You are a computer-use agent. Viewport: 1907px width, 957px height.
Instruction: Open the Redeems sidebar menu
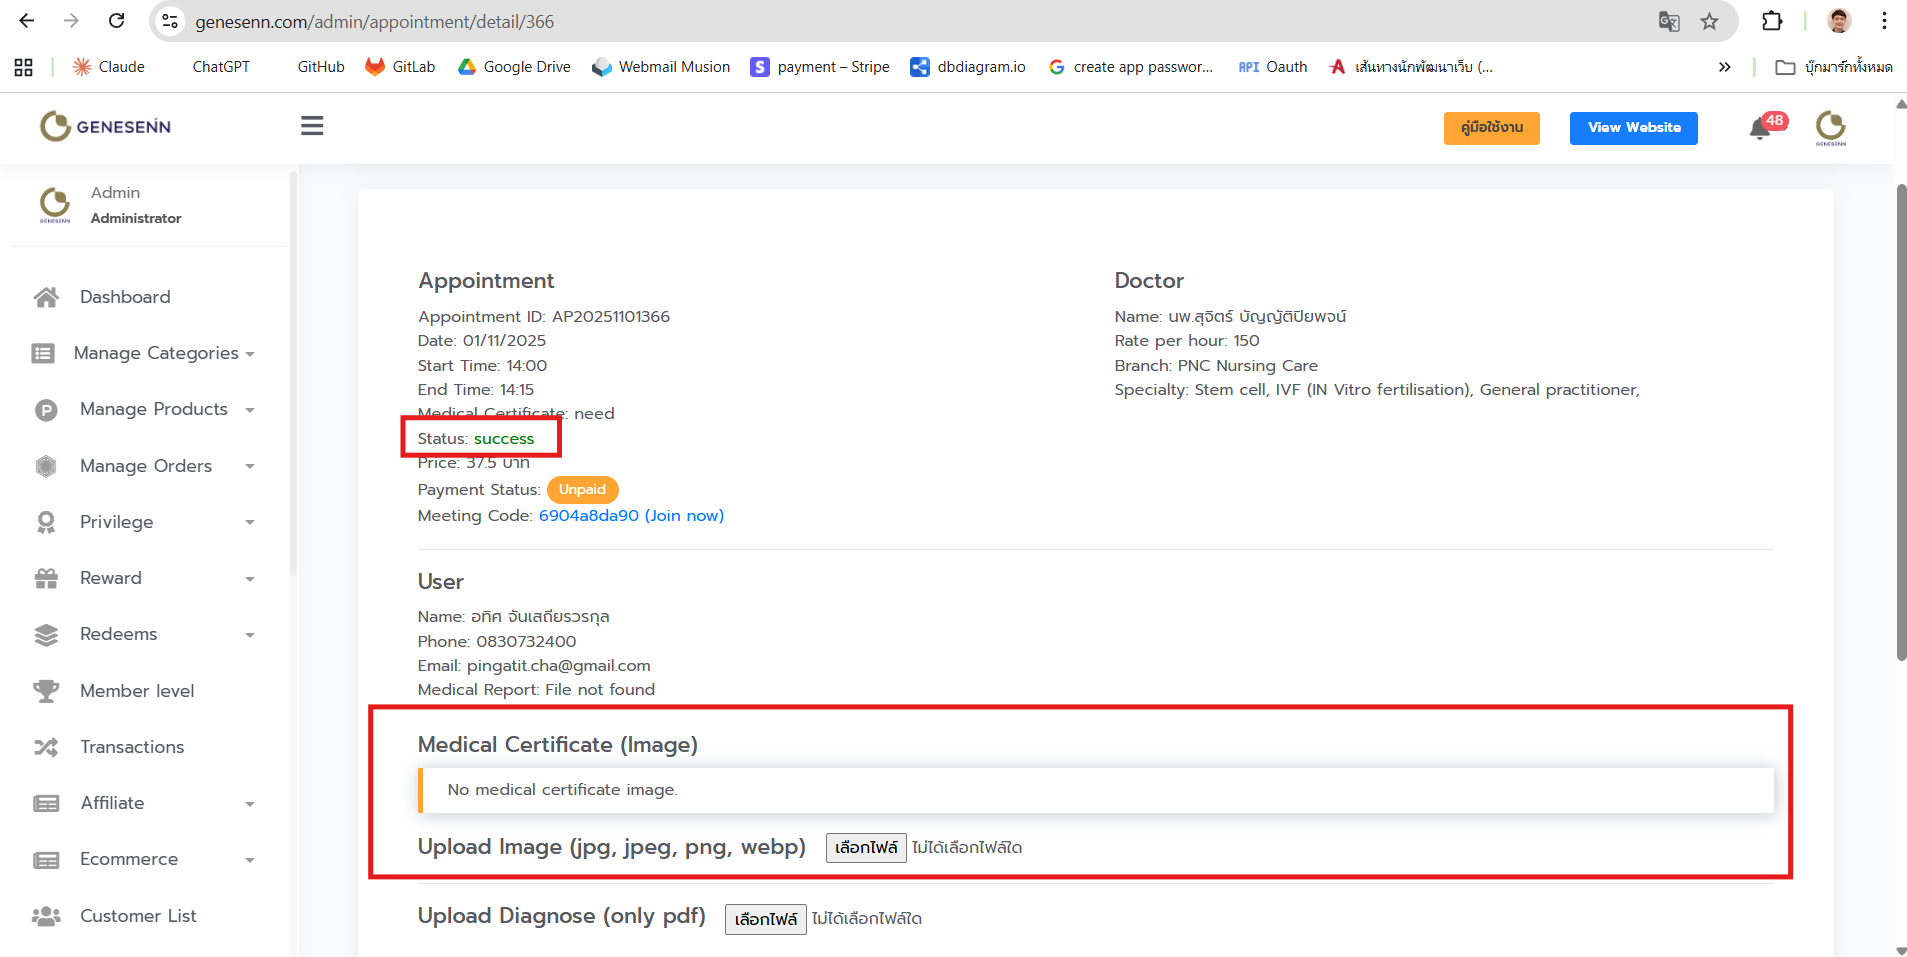pyautogui.click(x=119, y=634)
